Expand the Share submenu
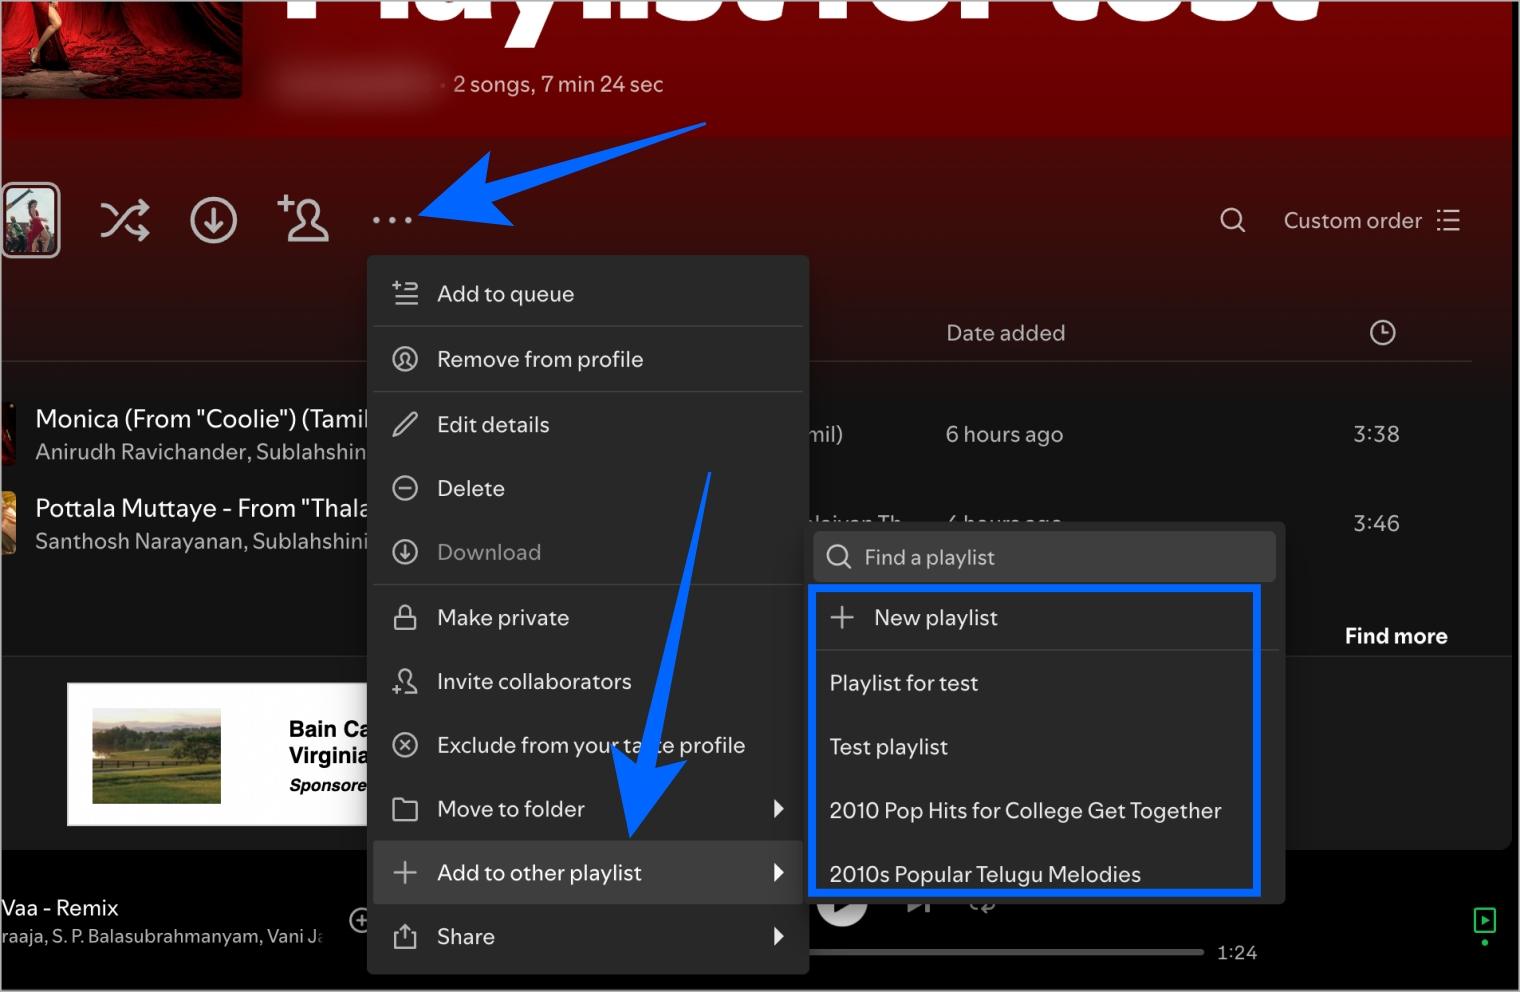Image resolution: width=1520 pixels, height=992 pixels. coord(588,937)
